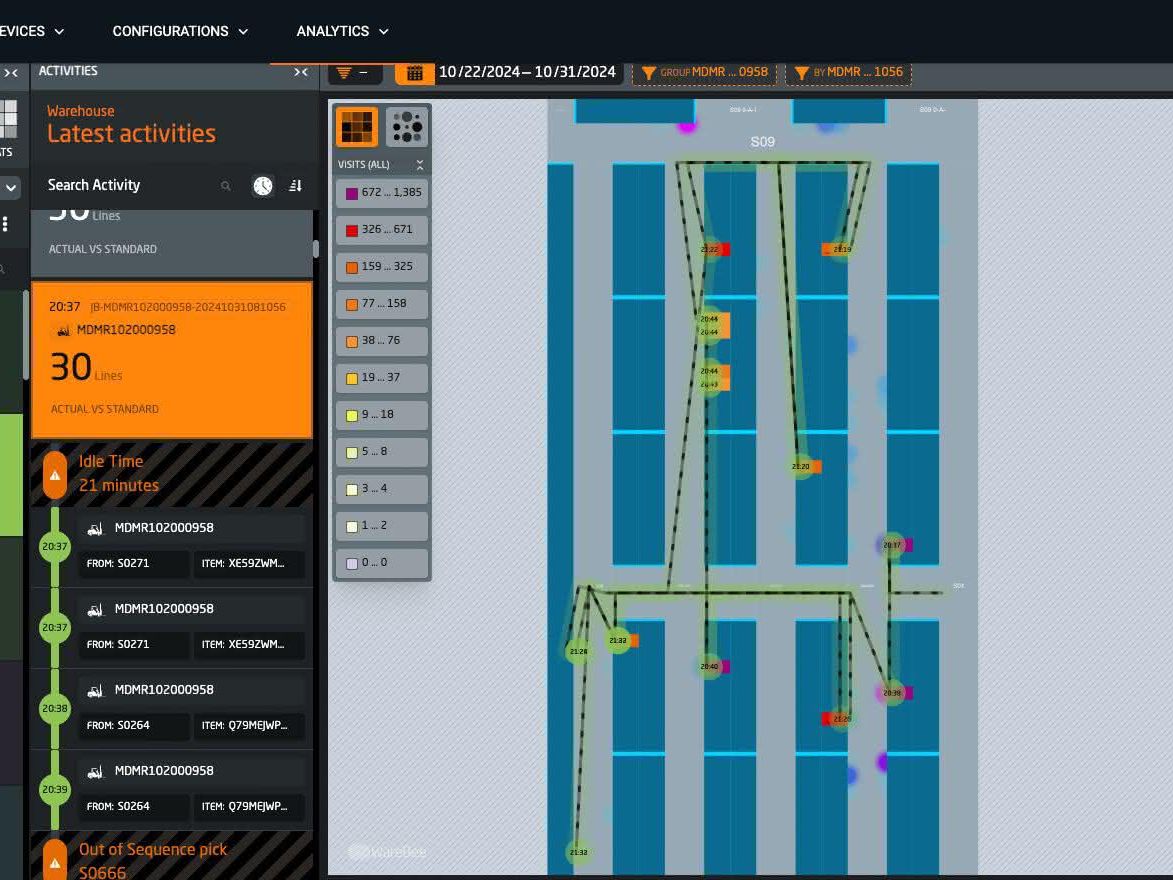The height and width of the screenshot is (880, 1173).
Task: Click forklift icon in orange activity card
Action: 64,330
